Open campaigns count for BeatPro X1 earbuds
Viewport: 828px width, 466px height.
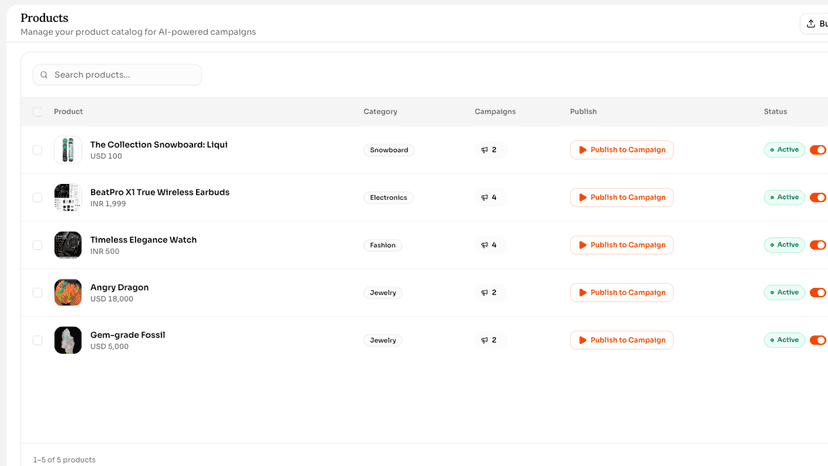490,198
